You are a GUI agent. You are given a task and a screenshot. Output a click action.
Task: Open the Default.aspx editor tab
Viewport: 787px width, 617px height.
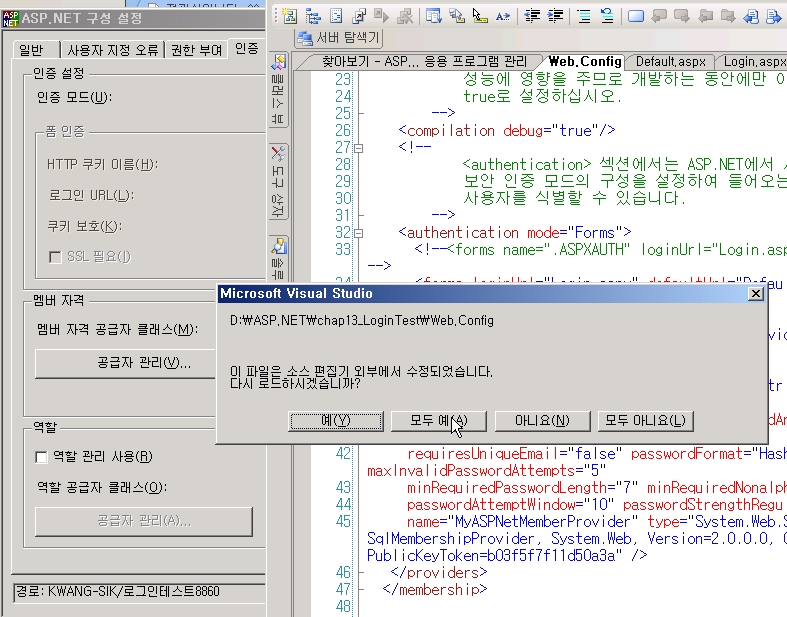click(671, 62)
